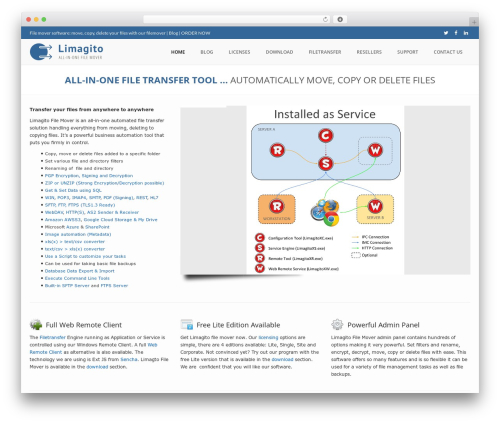500x423 pixels.
Task: Open the CONTACT US menu item
Action: click(x=448, y=52)
